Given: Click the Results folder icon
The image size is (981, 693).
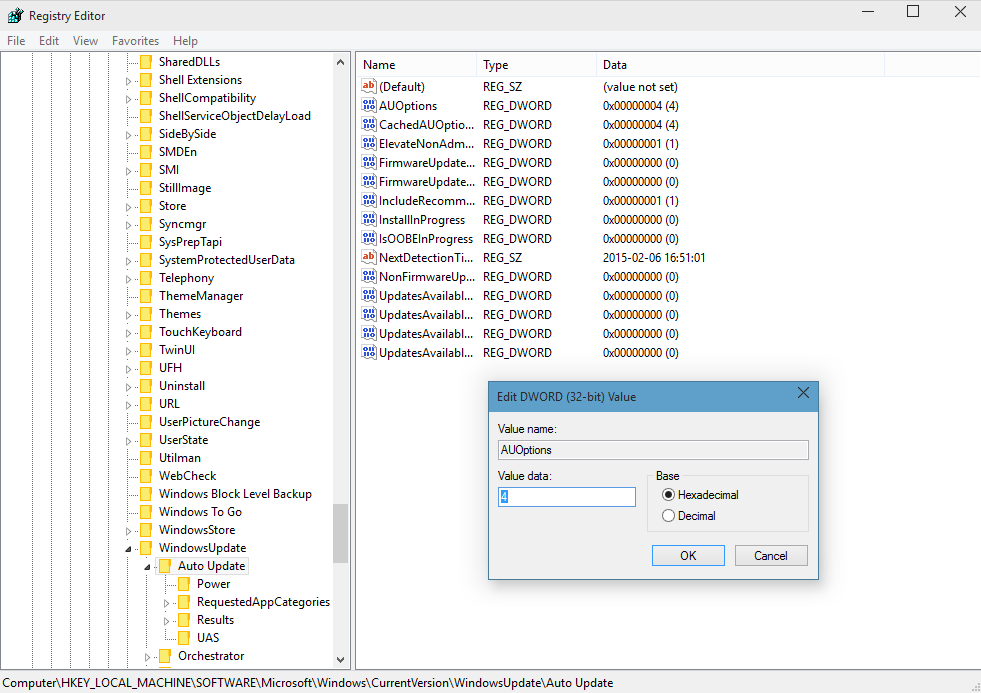Looking at the screenshot, I should 184,620.
